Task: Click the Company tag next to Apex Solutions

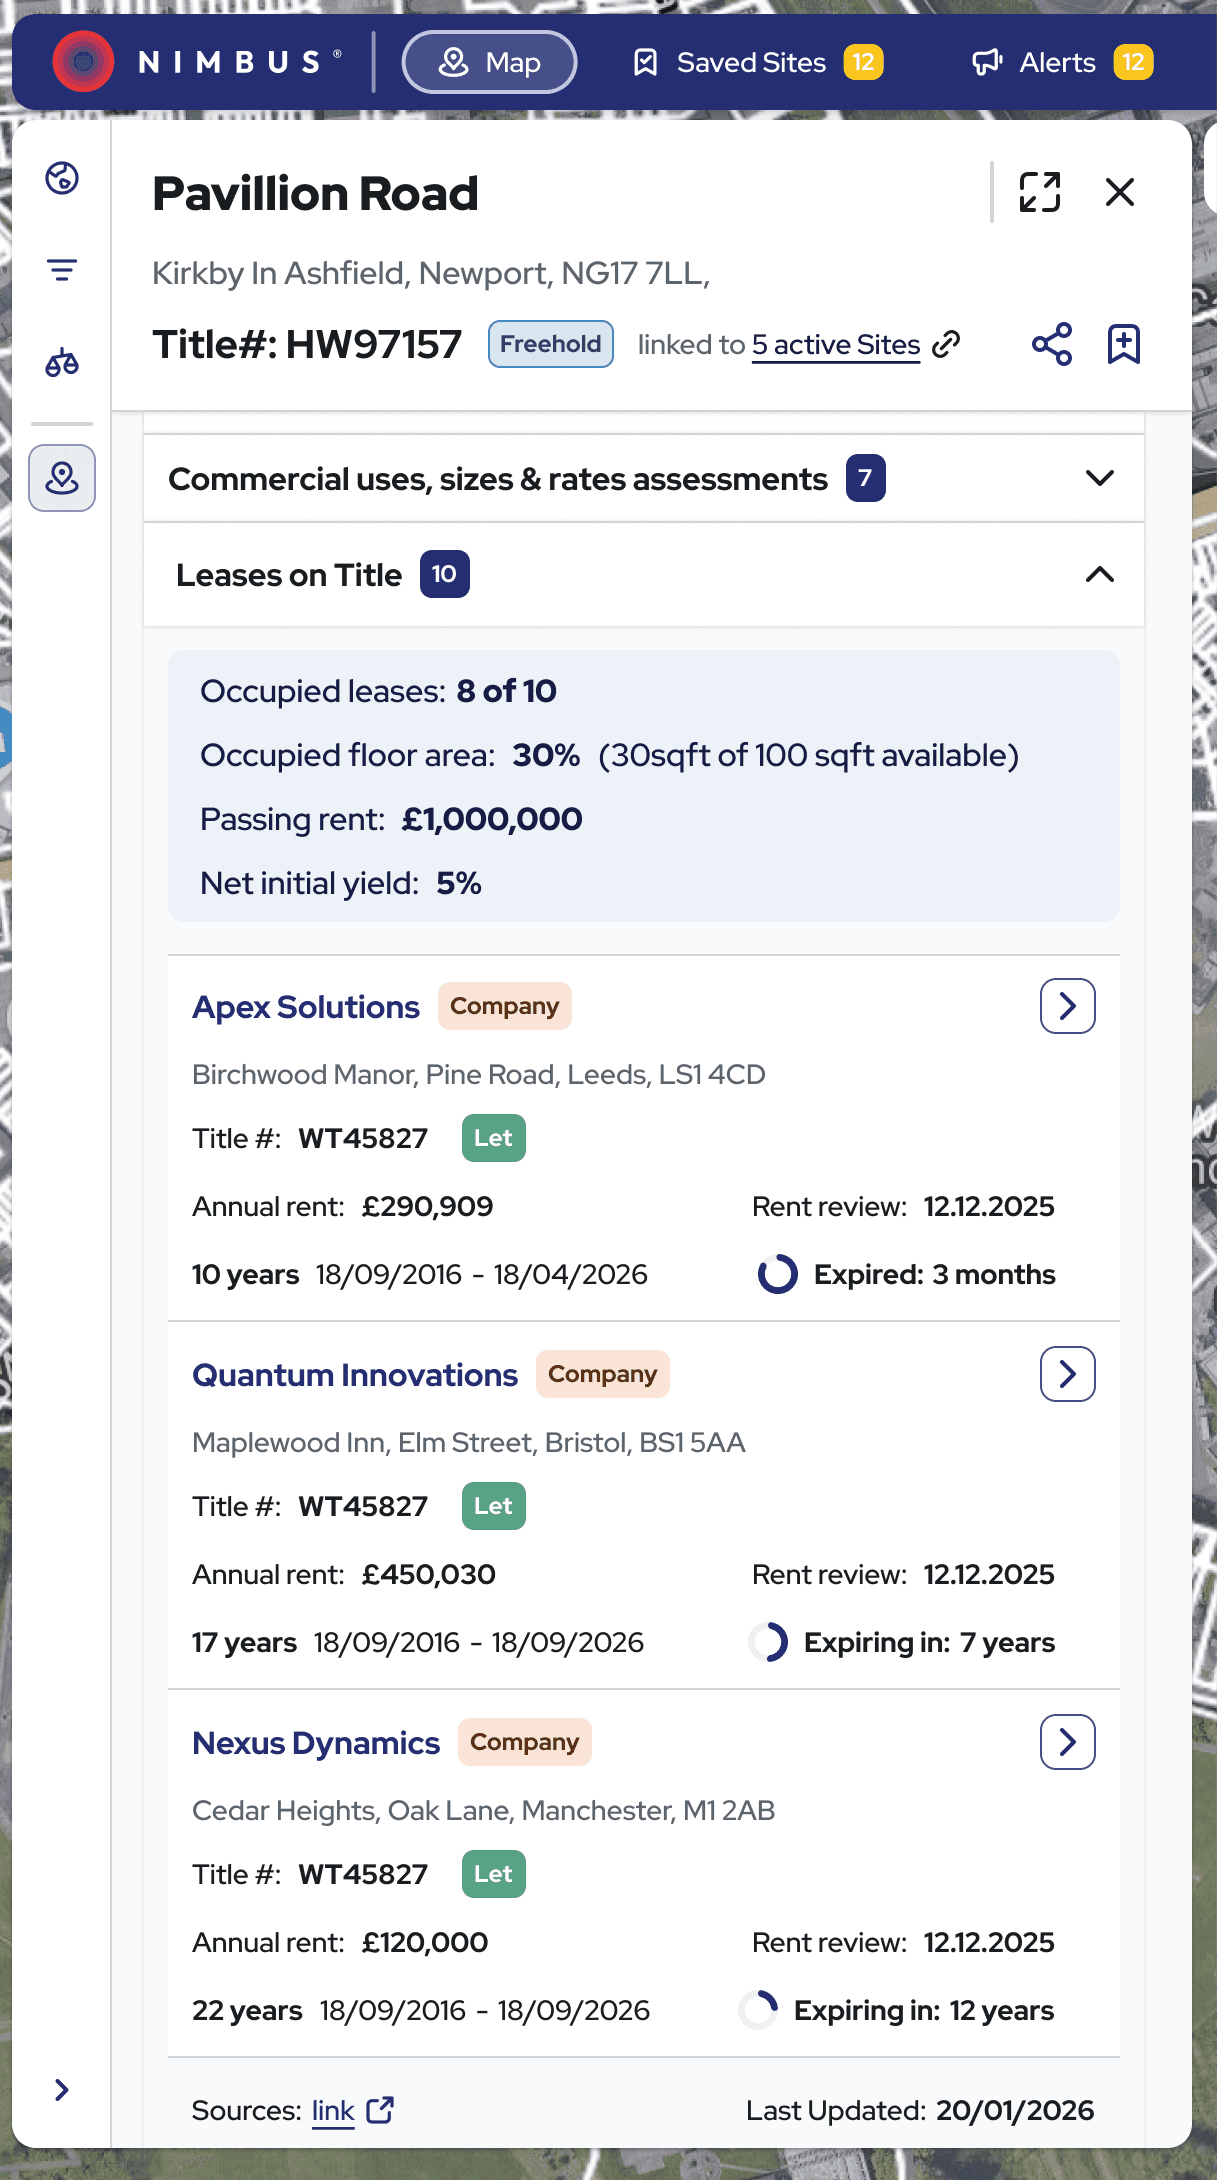Action: click(505, 1006)
